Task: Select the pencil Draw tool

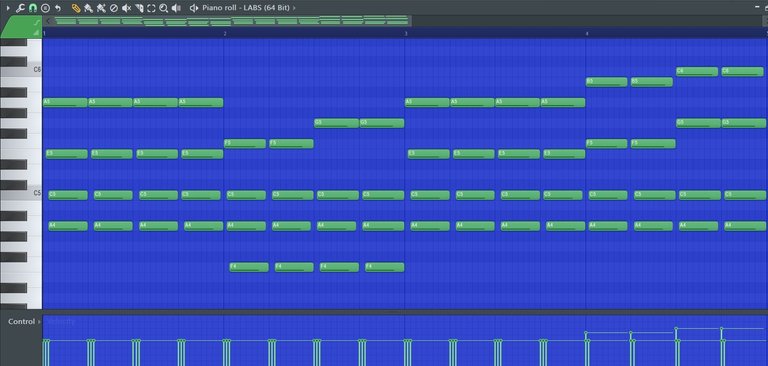Action: [x=75, y=8]
